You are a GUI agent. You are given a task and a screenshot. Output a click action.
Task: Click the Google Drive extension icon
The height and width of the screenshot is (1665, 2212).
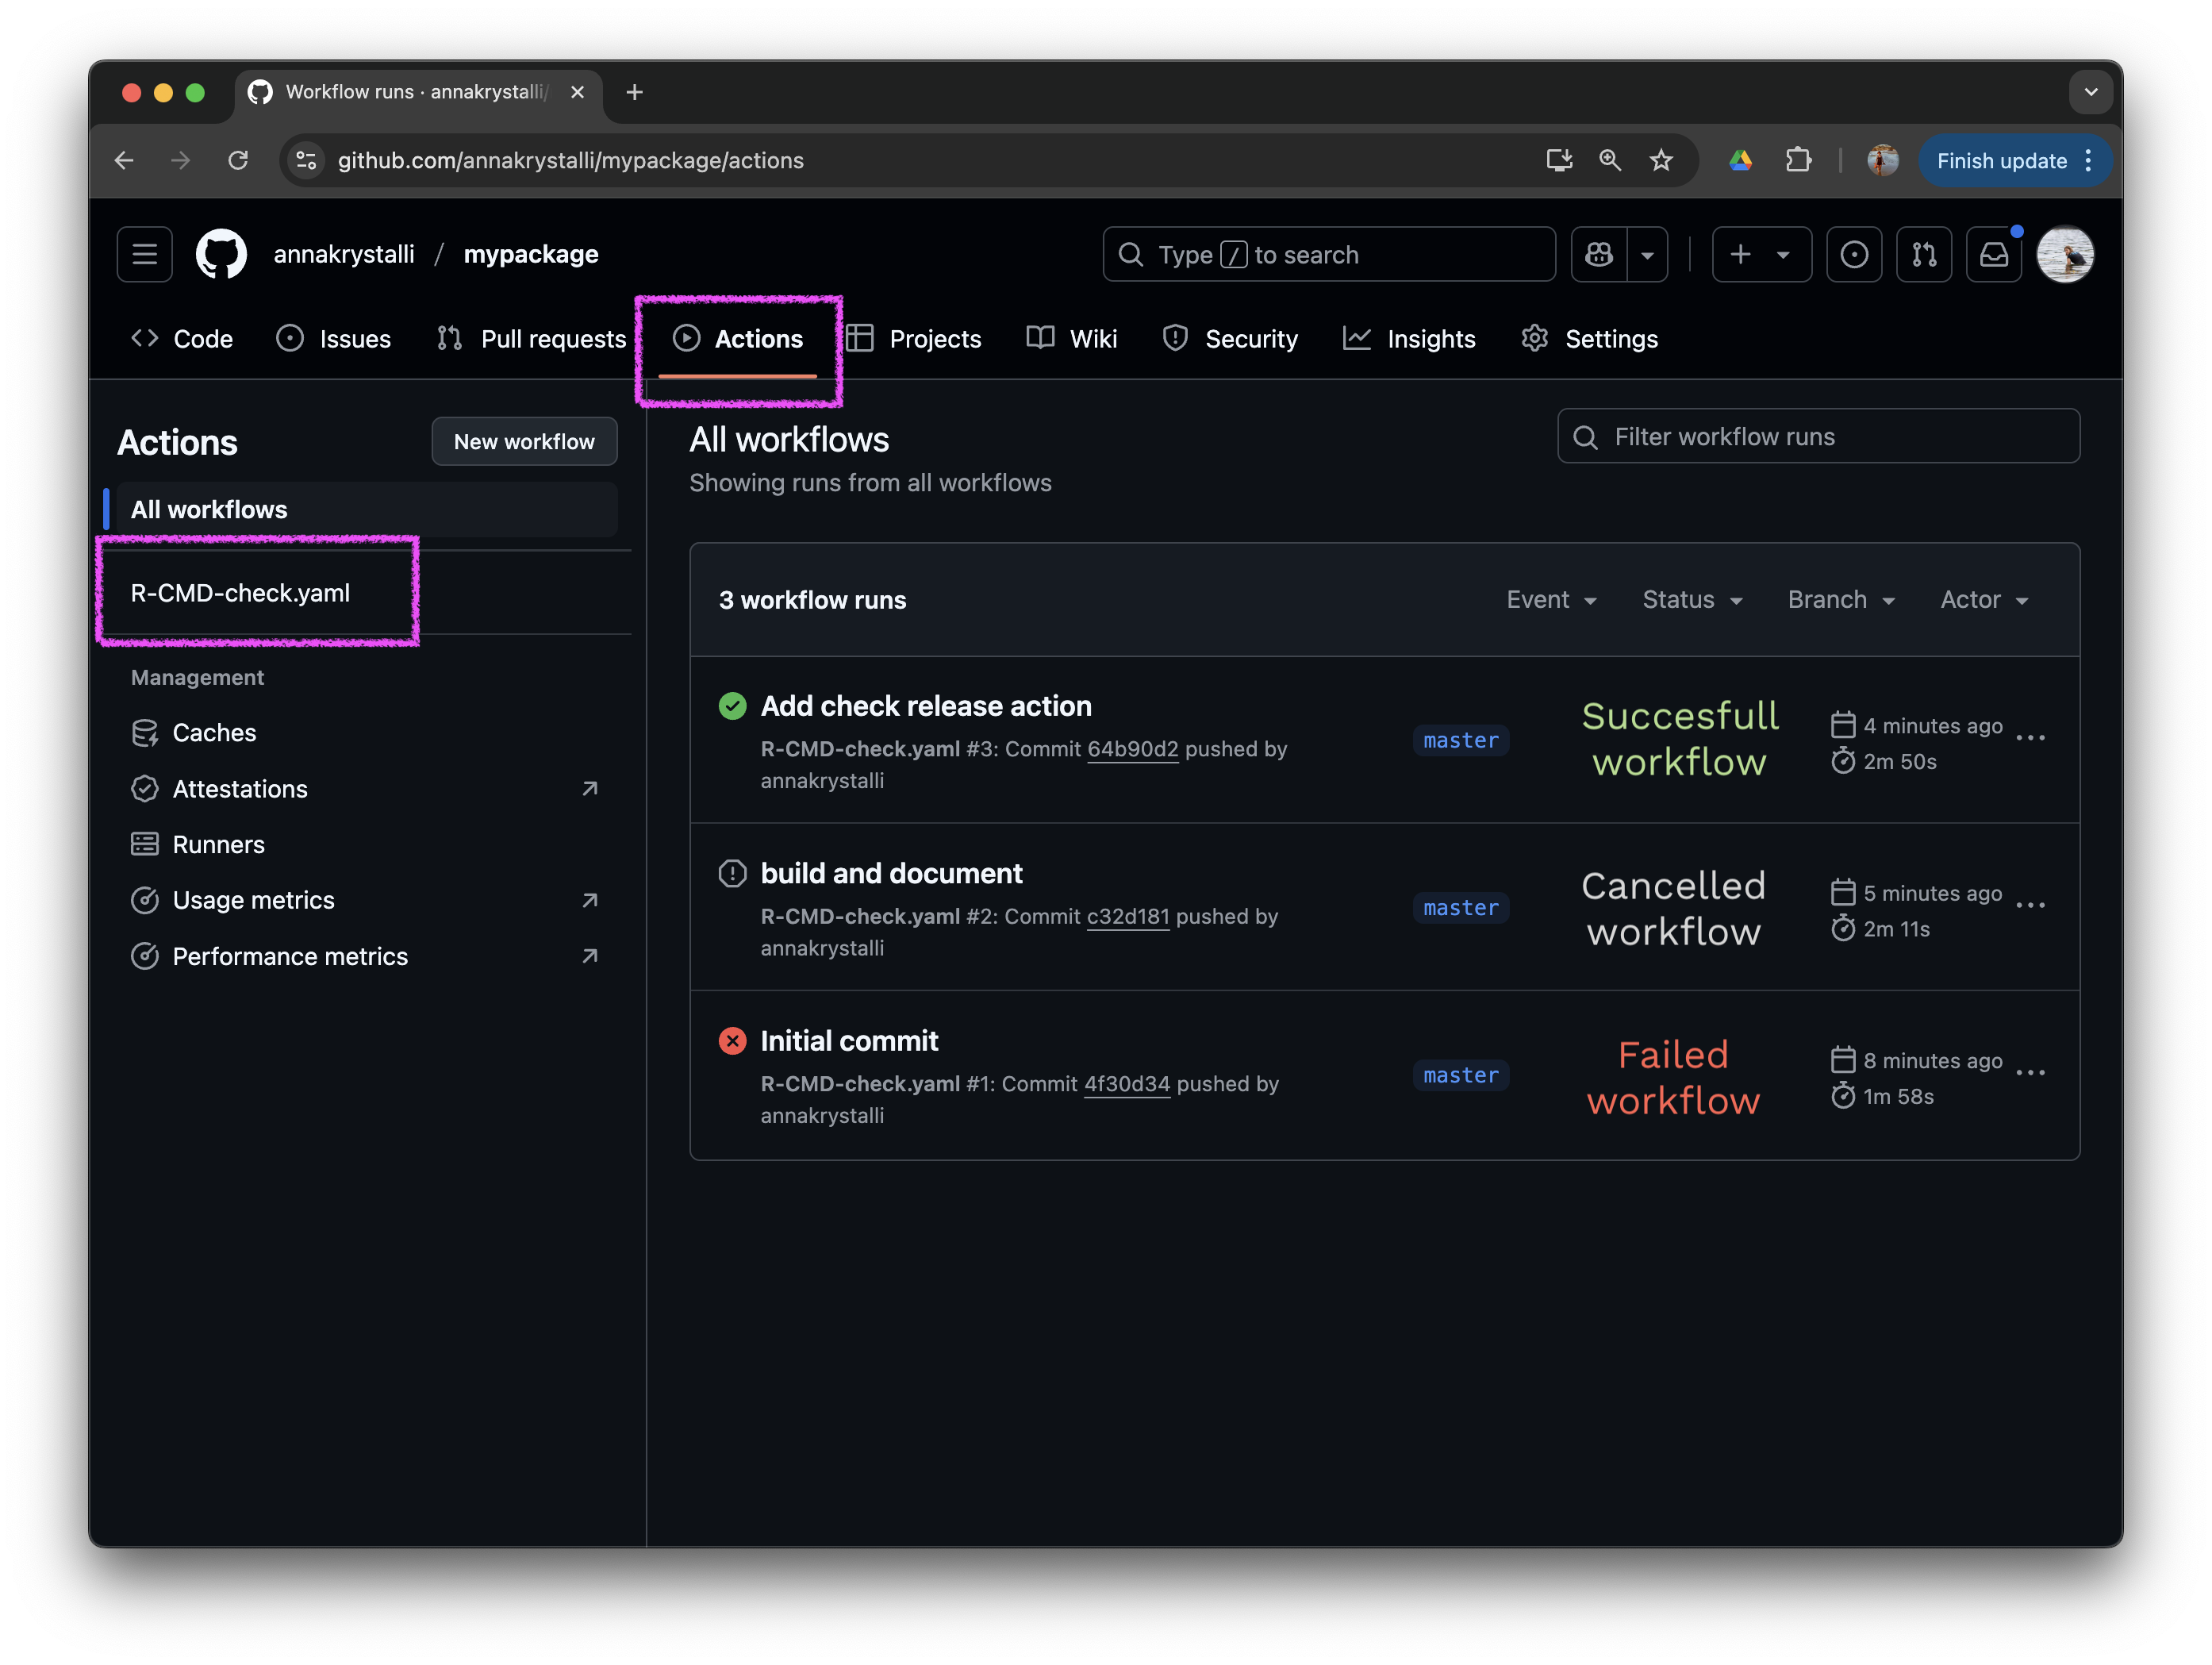(x=1740, y=161)
